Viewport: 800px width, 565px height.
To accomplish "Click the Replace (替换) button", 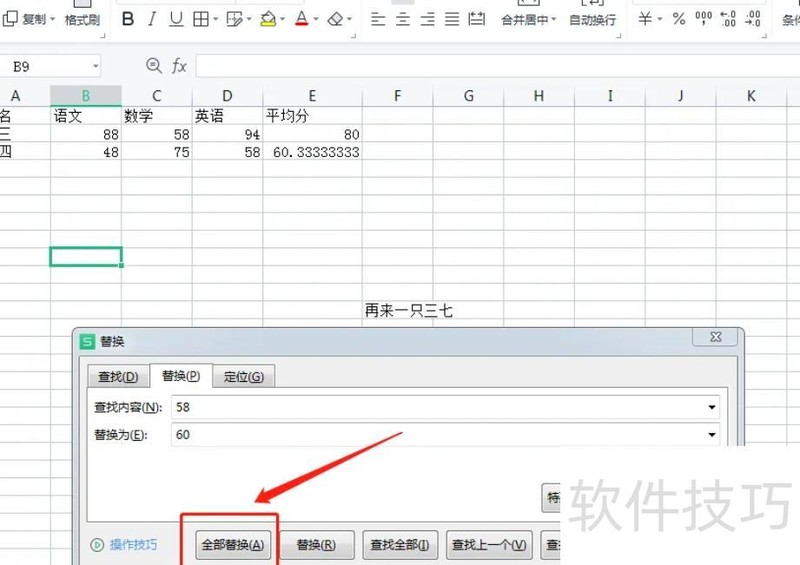I will click(316, 545).
